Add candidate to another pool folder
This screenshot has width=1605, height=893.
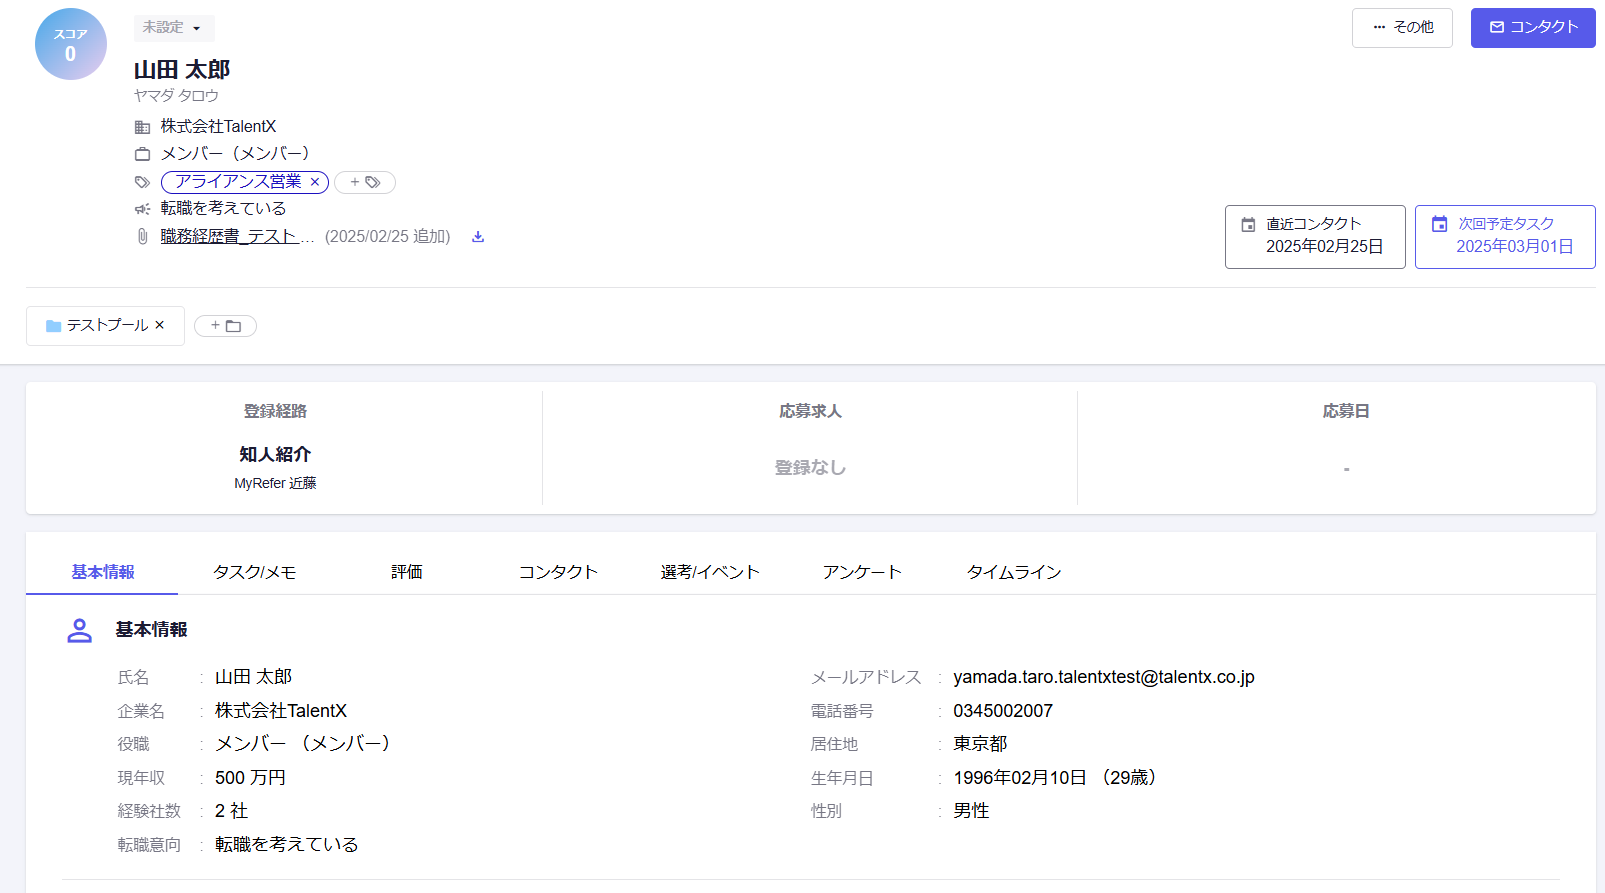(225, 326)
